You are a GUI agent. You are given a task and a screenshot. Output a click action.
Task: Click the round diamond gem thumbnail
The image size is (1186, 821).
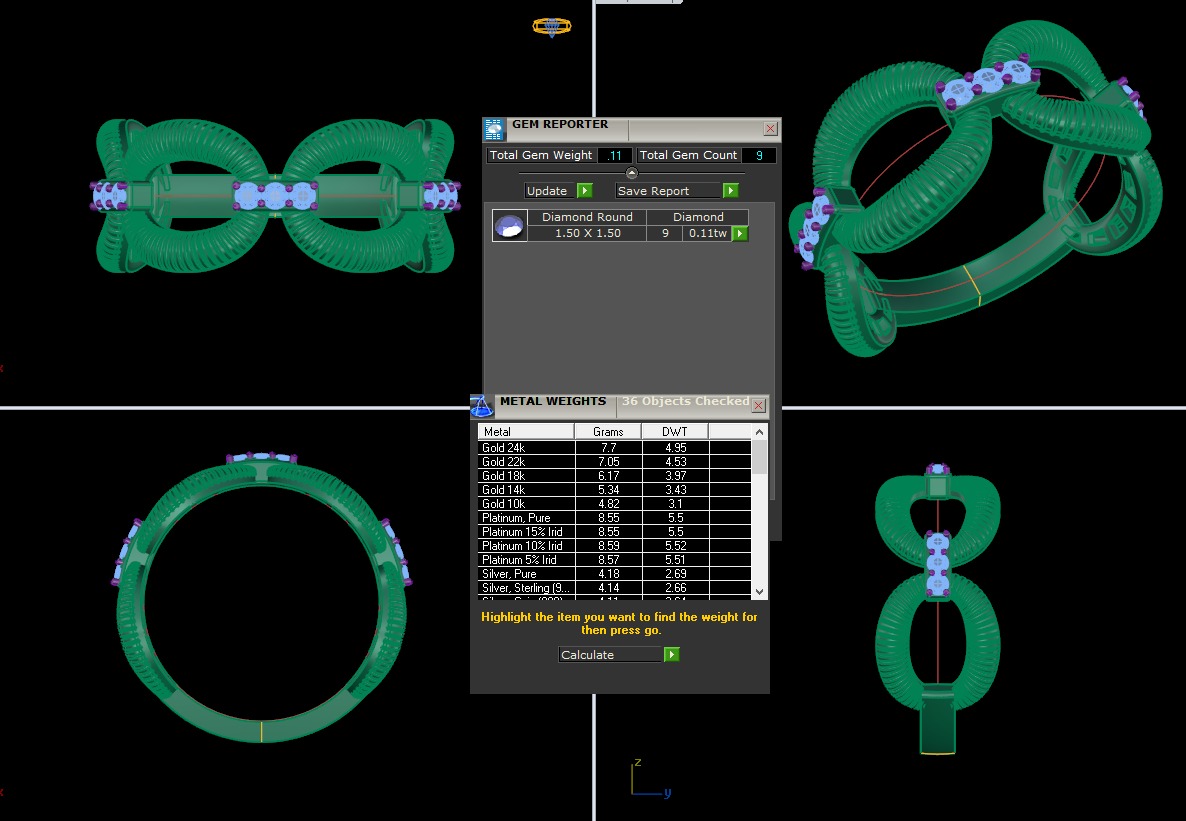(x=510, y=226)
